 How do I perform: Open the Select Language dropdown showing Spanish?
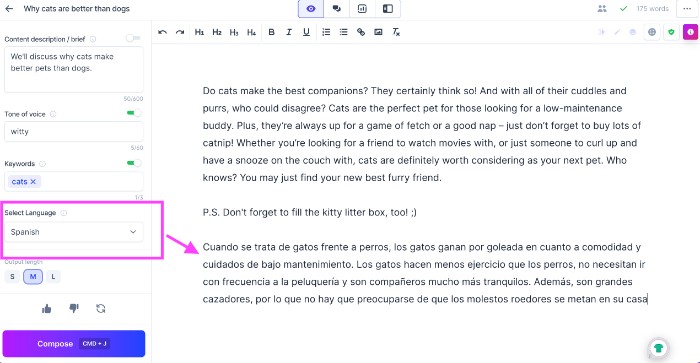click(x=74, y=232)
